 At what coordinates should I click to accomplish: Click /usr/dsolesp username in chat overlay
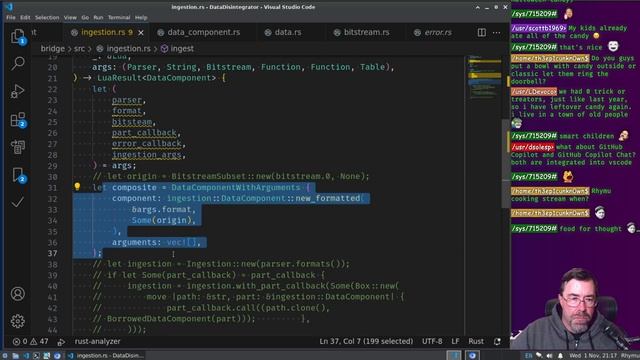[x=533, y=147]
